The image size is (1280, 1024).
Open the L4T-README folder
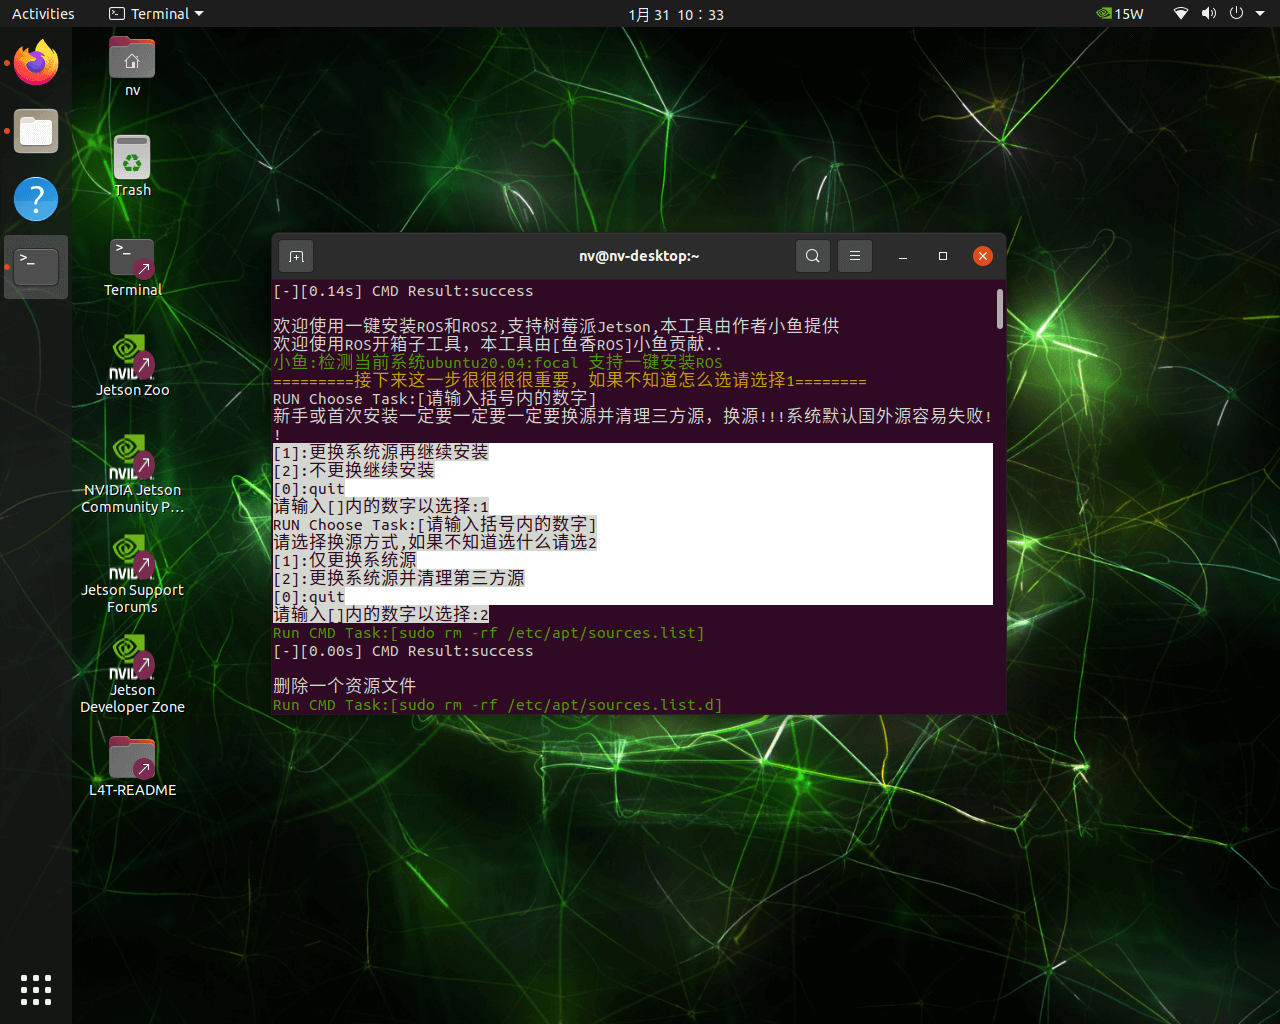132,760
